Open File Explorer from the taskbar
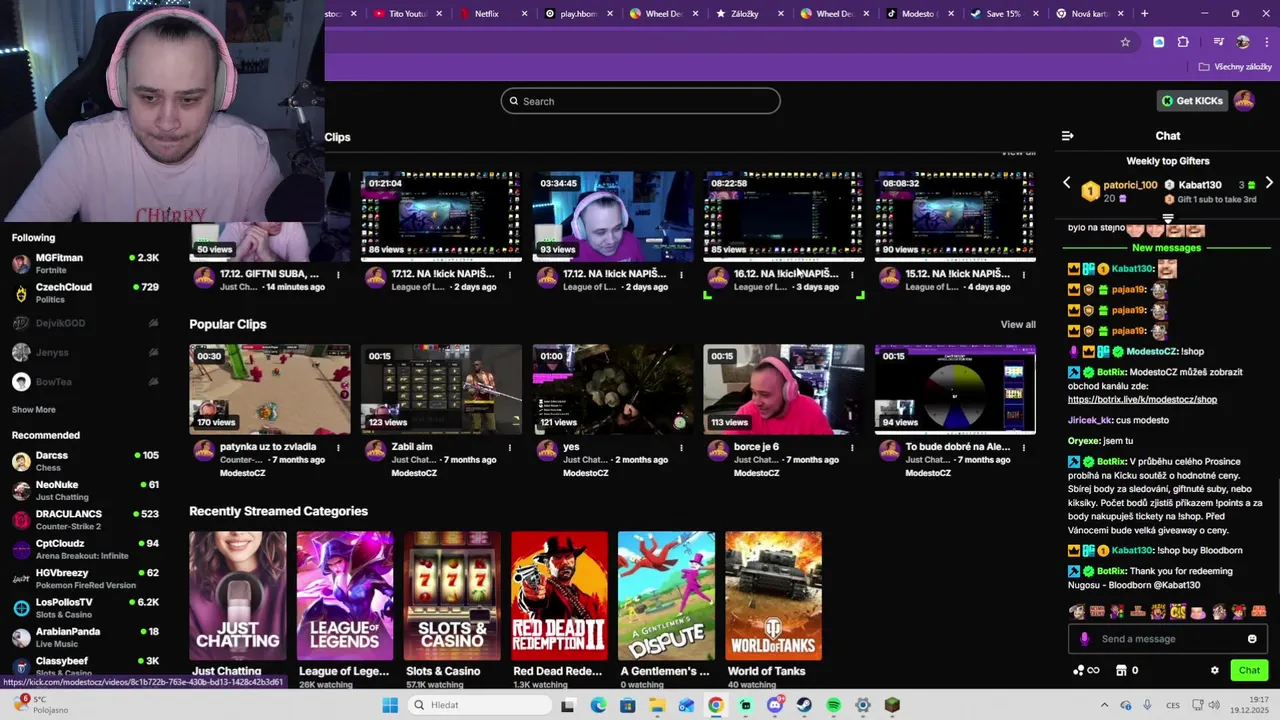Viewport: 1280px width, 720px height. click(657, 705)
